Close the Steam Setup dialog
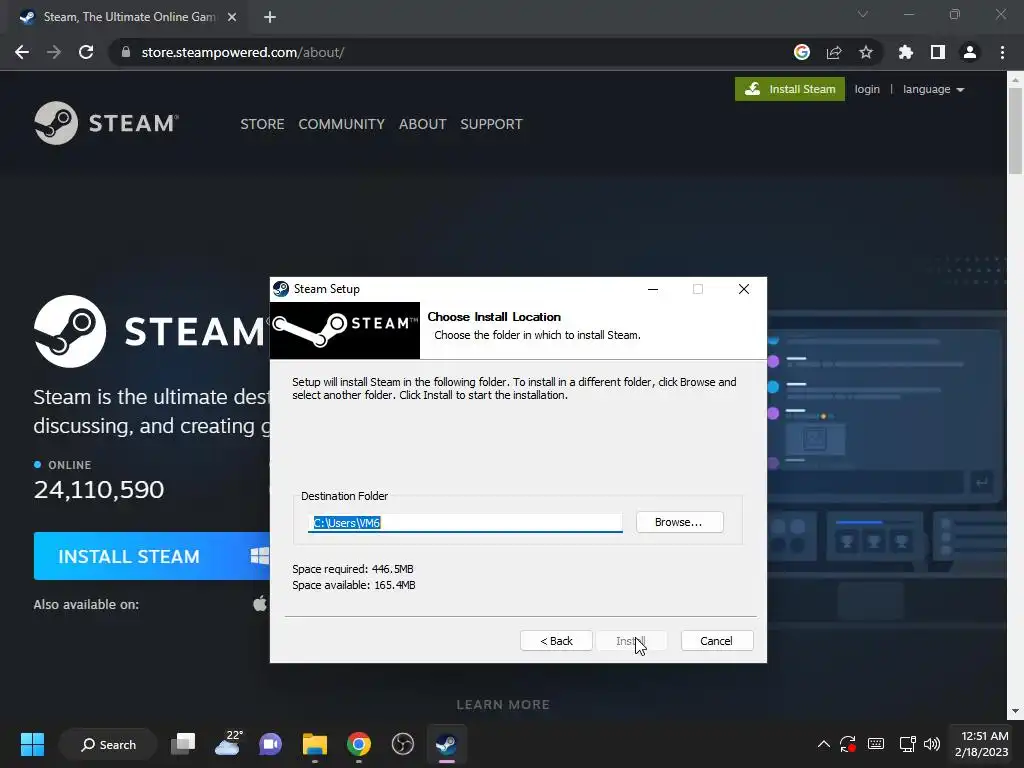Image resolution: width=1024 pixels, height=768 pixels. pos(743,289)
